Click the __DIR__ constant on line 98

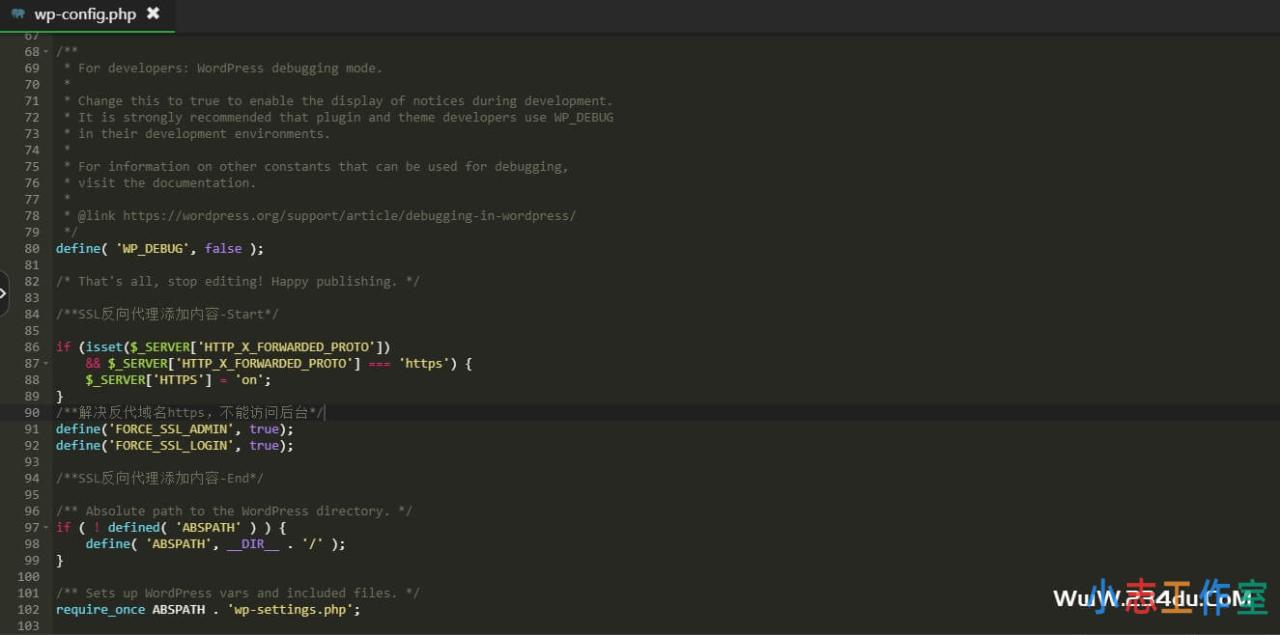[x=252, y=544]
